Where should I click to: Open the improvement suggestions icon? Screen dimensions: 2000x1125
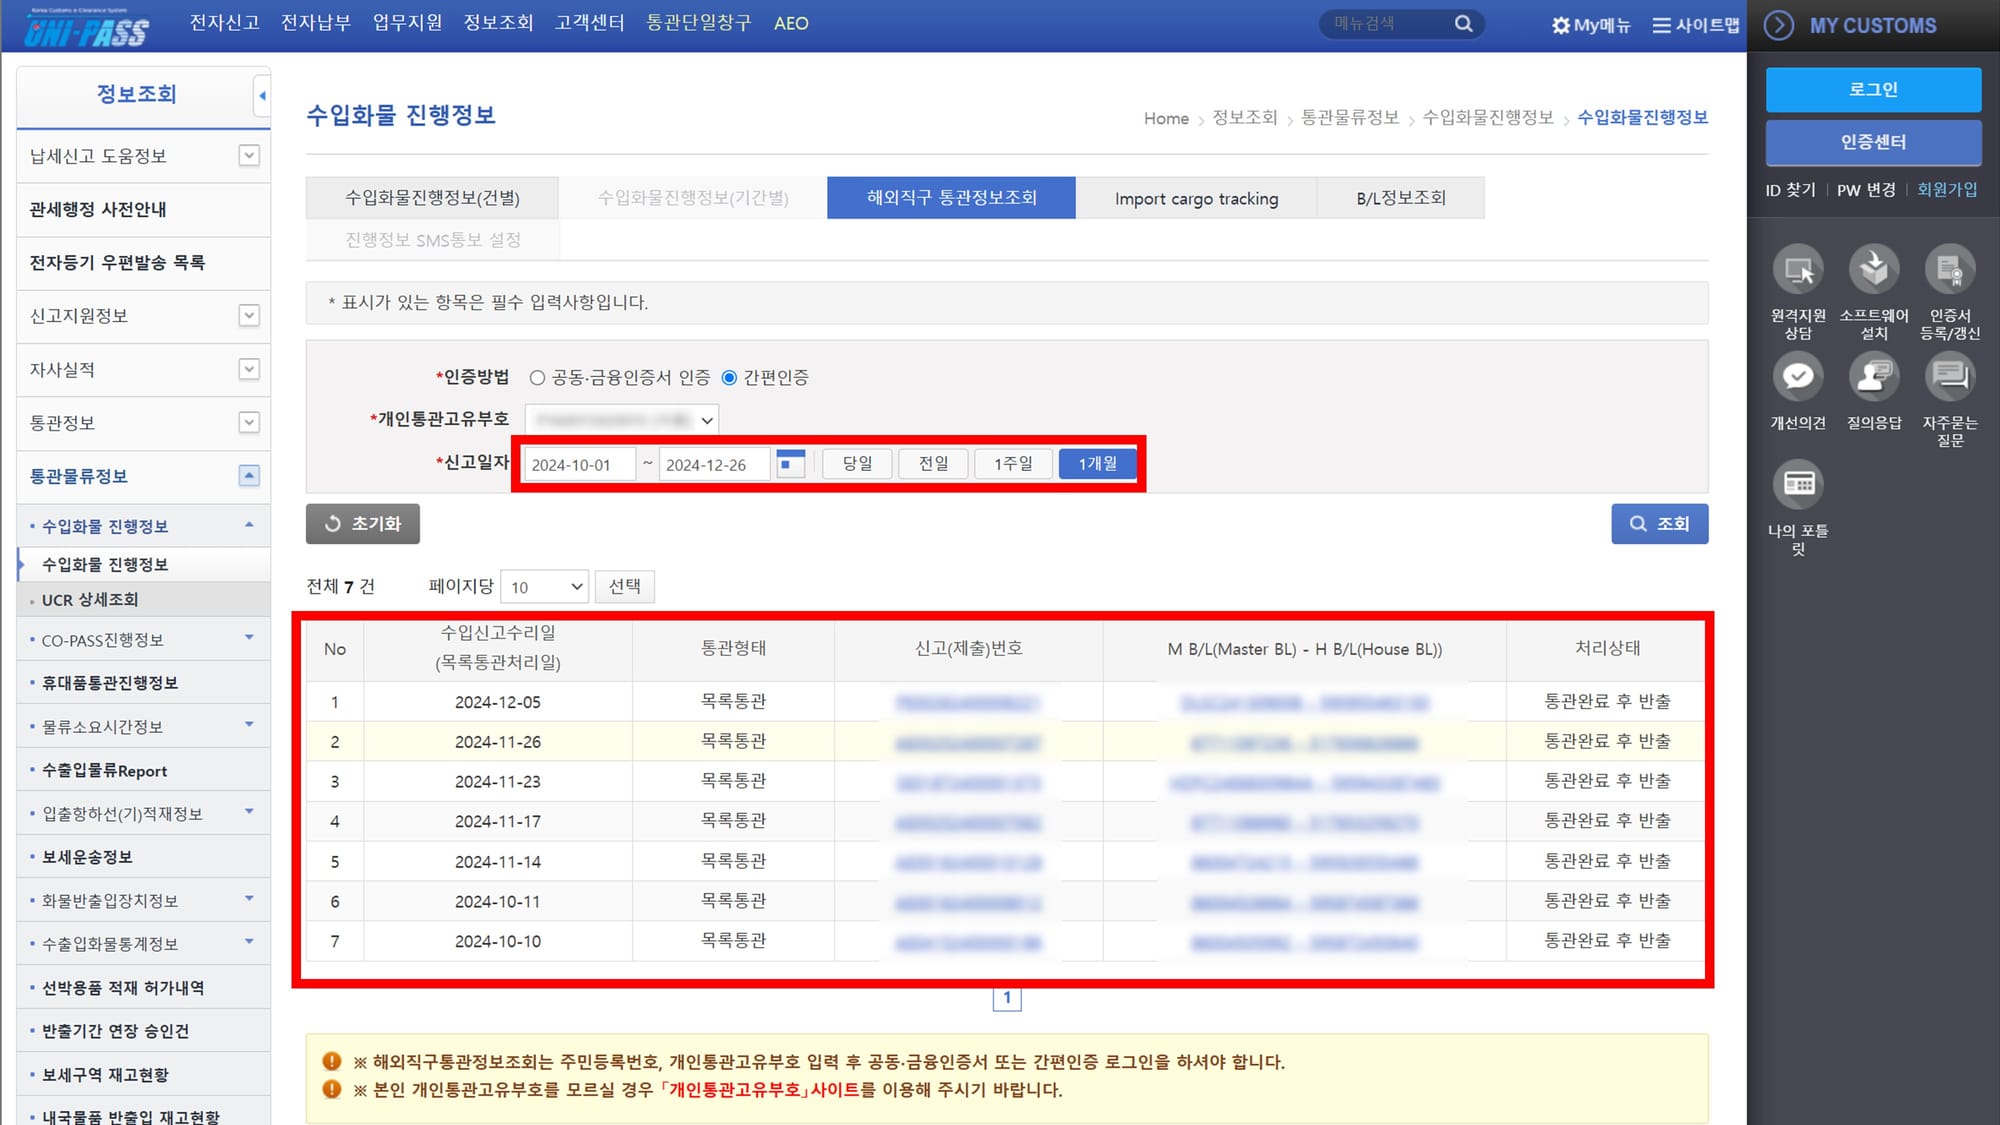point(1798,378)
